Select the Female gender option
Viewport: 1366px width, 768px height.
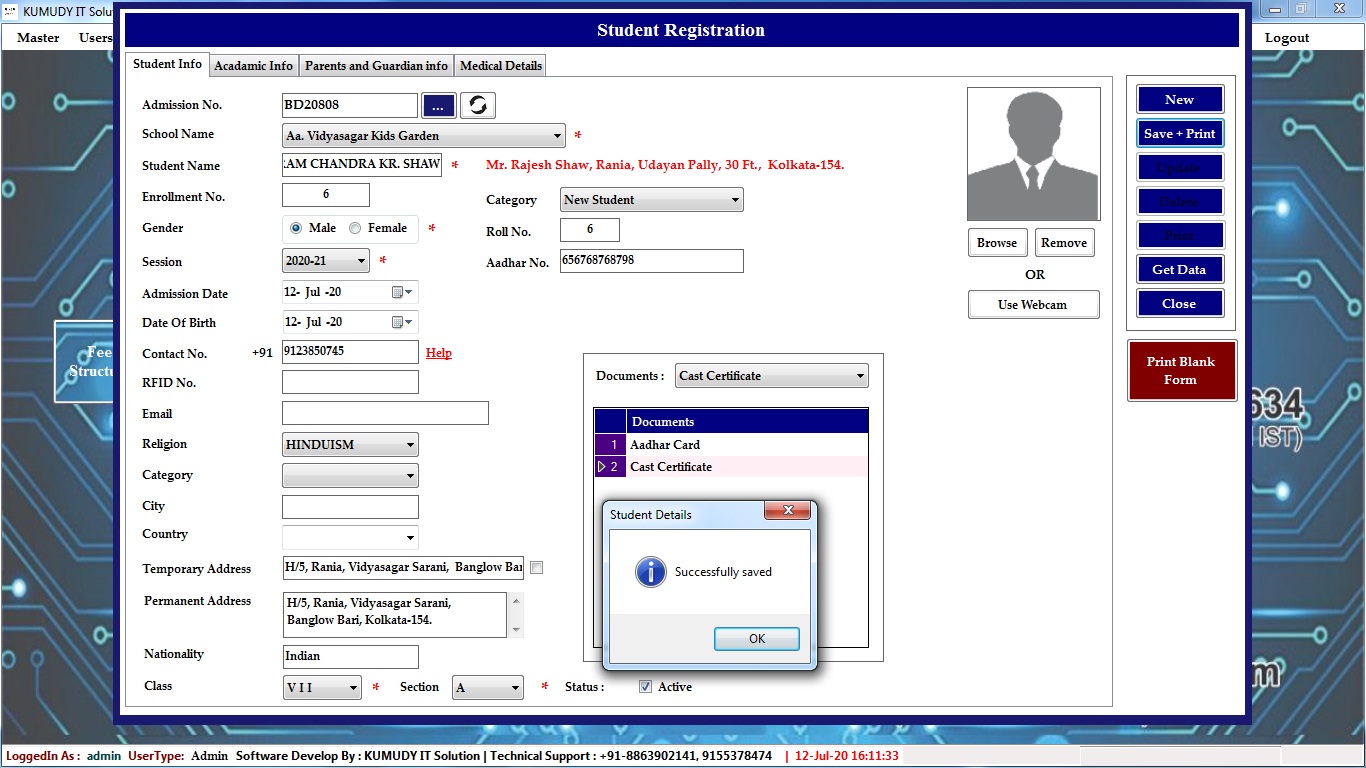355,228
